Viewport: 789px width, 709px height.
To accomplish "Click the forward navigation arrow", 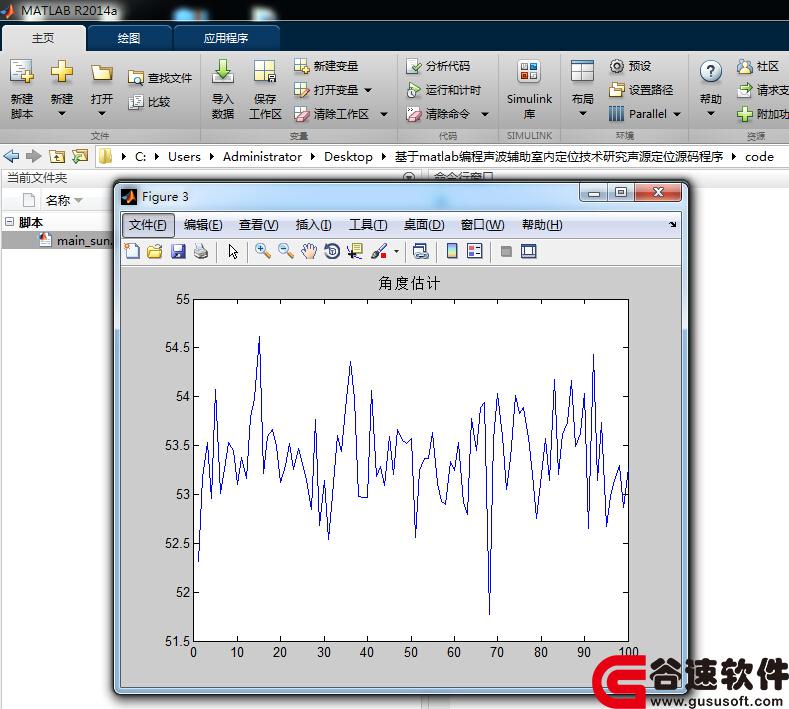I will tap(33, 156).
